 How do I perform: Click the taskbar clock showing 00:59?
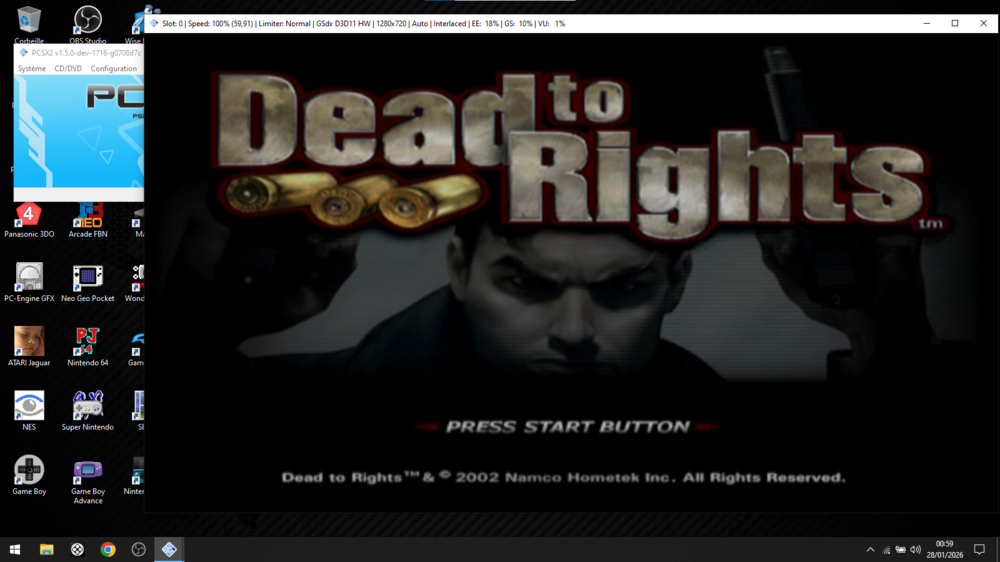[944, 549]
